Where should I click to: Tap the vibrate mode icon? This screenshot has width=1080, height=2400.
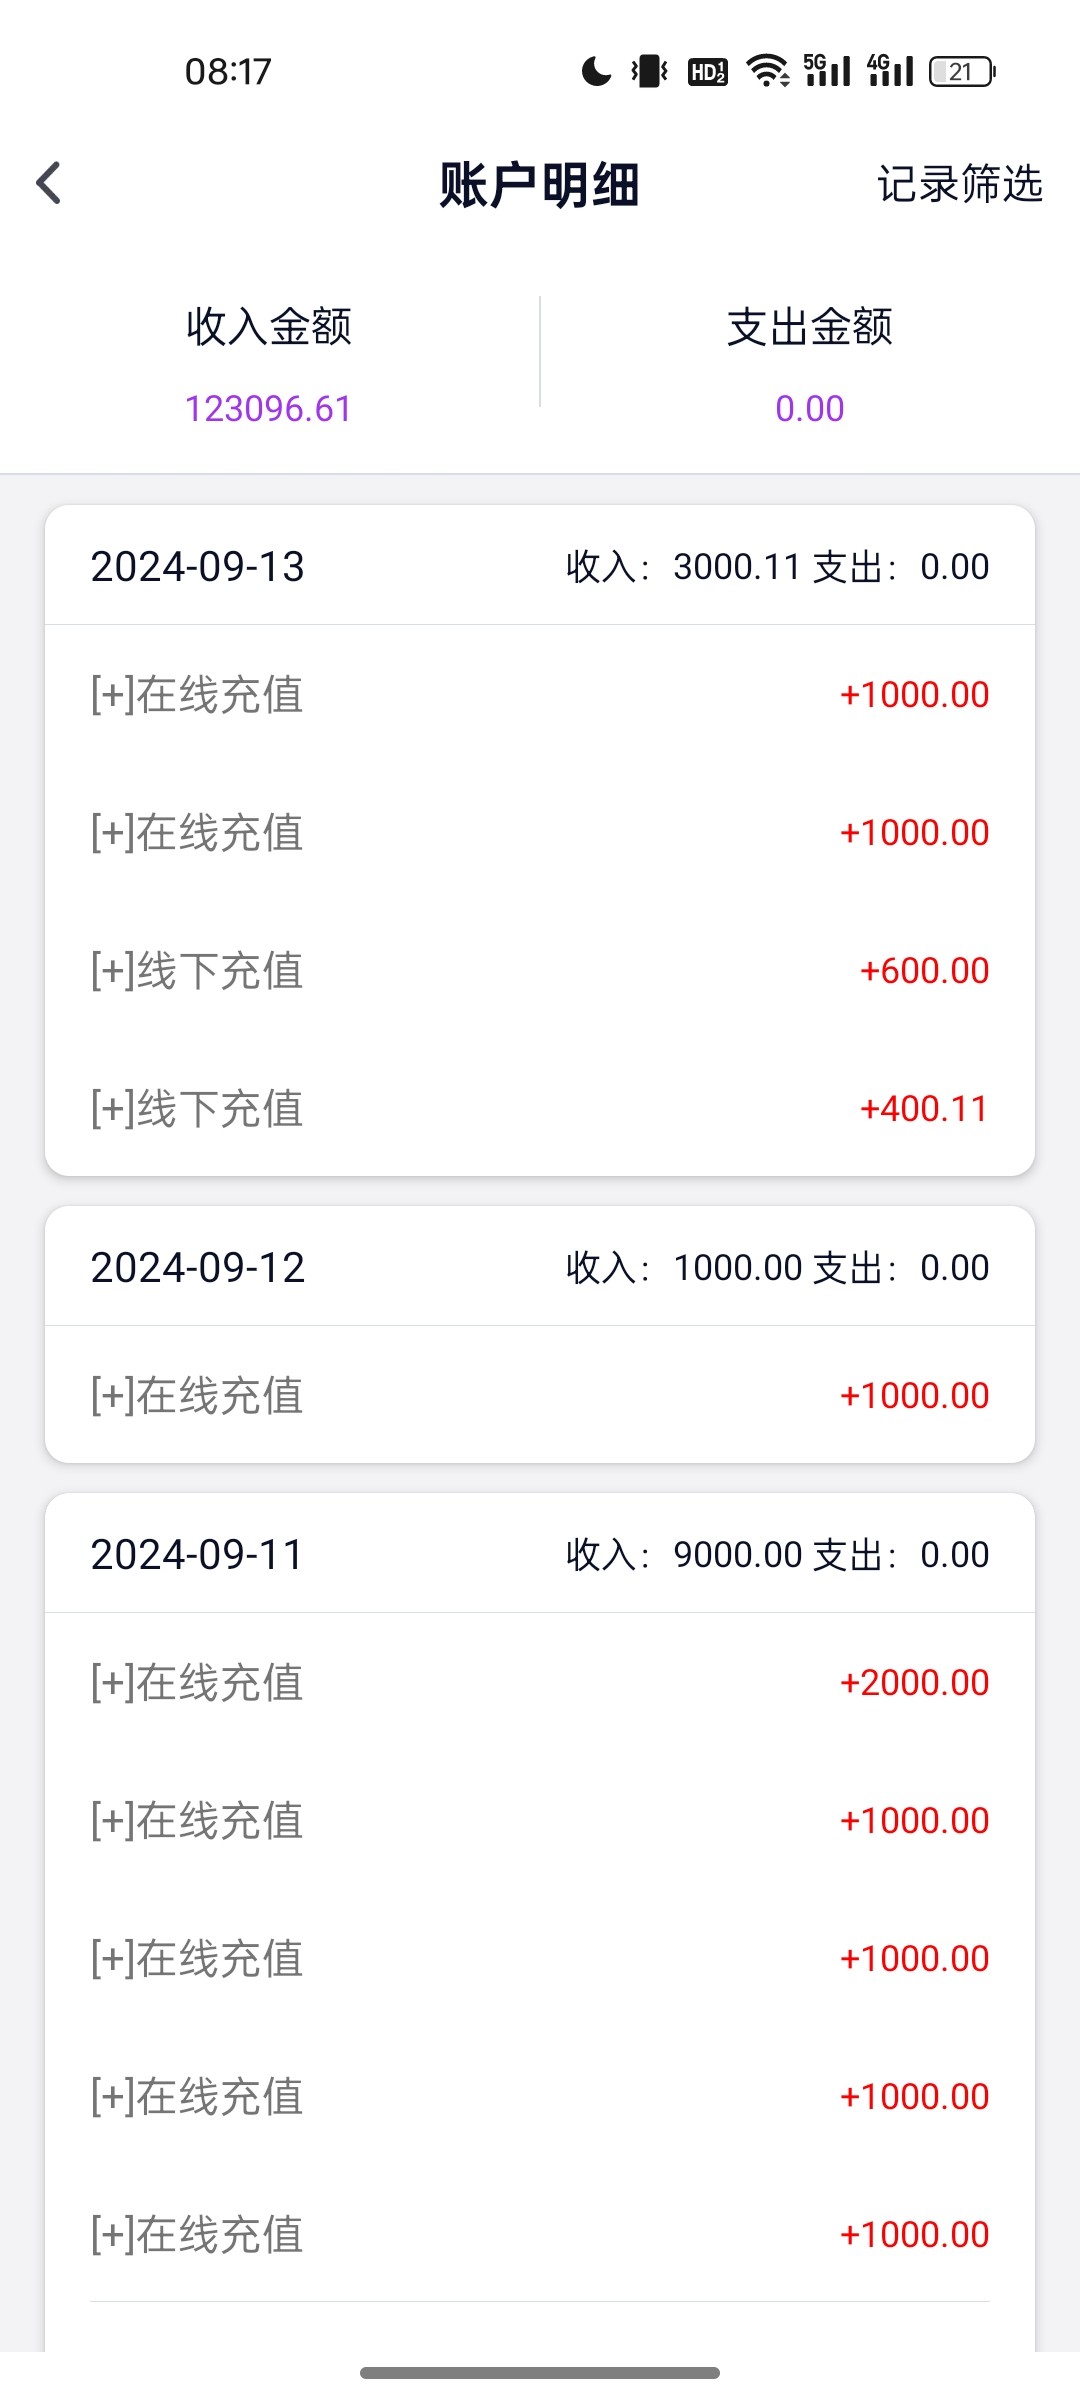tap(649, 71)
